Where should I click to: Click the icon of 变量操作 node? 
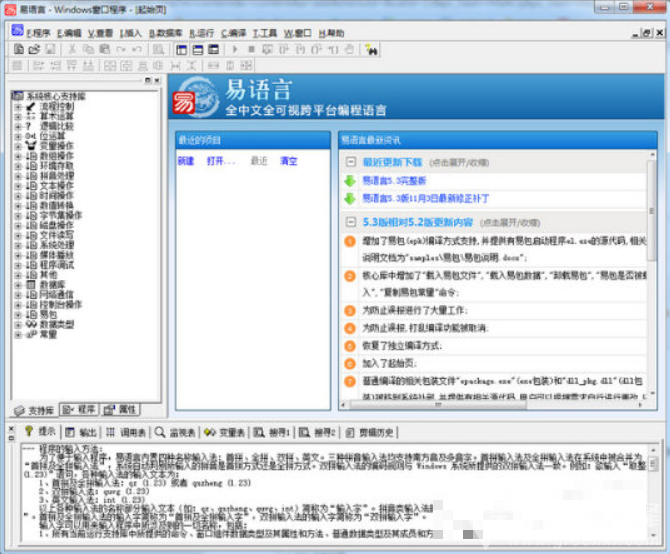click(31, 146)
